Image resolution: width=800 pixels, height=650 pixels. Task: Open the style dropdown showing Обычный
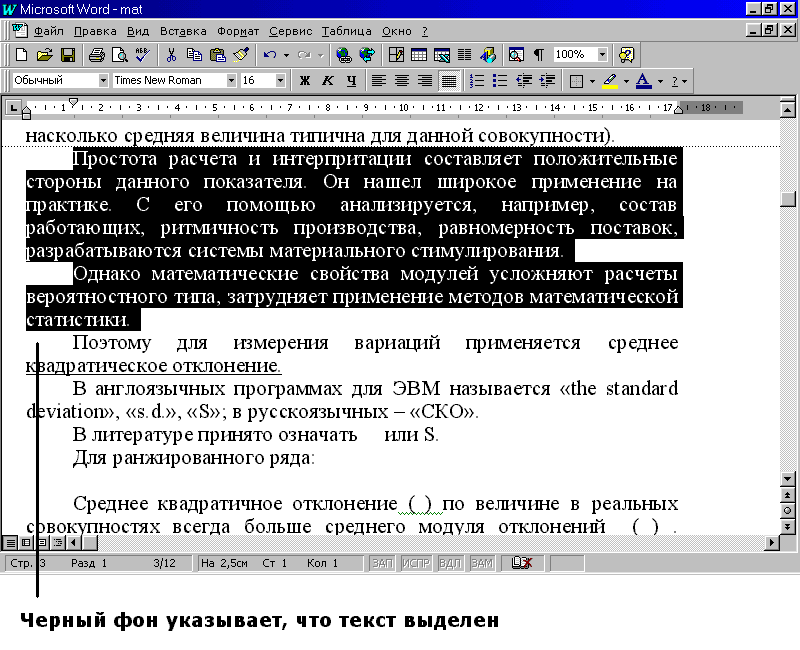click(103, 81)
